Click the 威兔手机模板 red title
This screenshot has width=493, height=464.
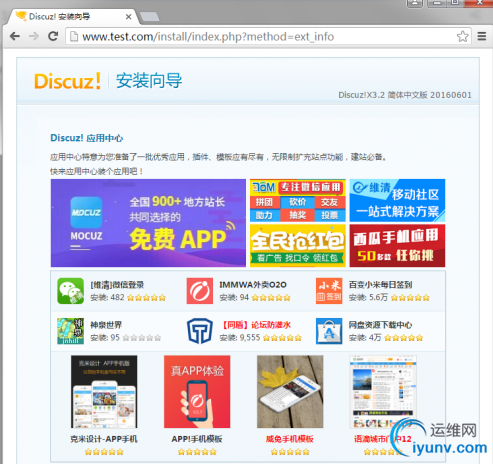point(290,439)
